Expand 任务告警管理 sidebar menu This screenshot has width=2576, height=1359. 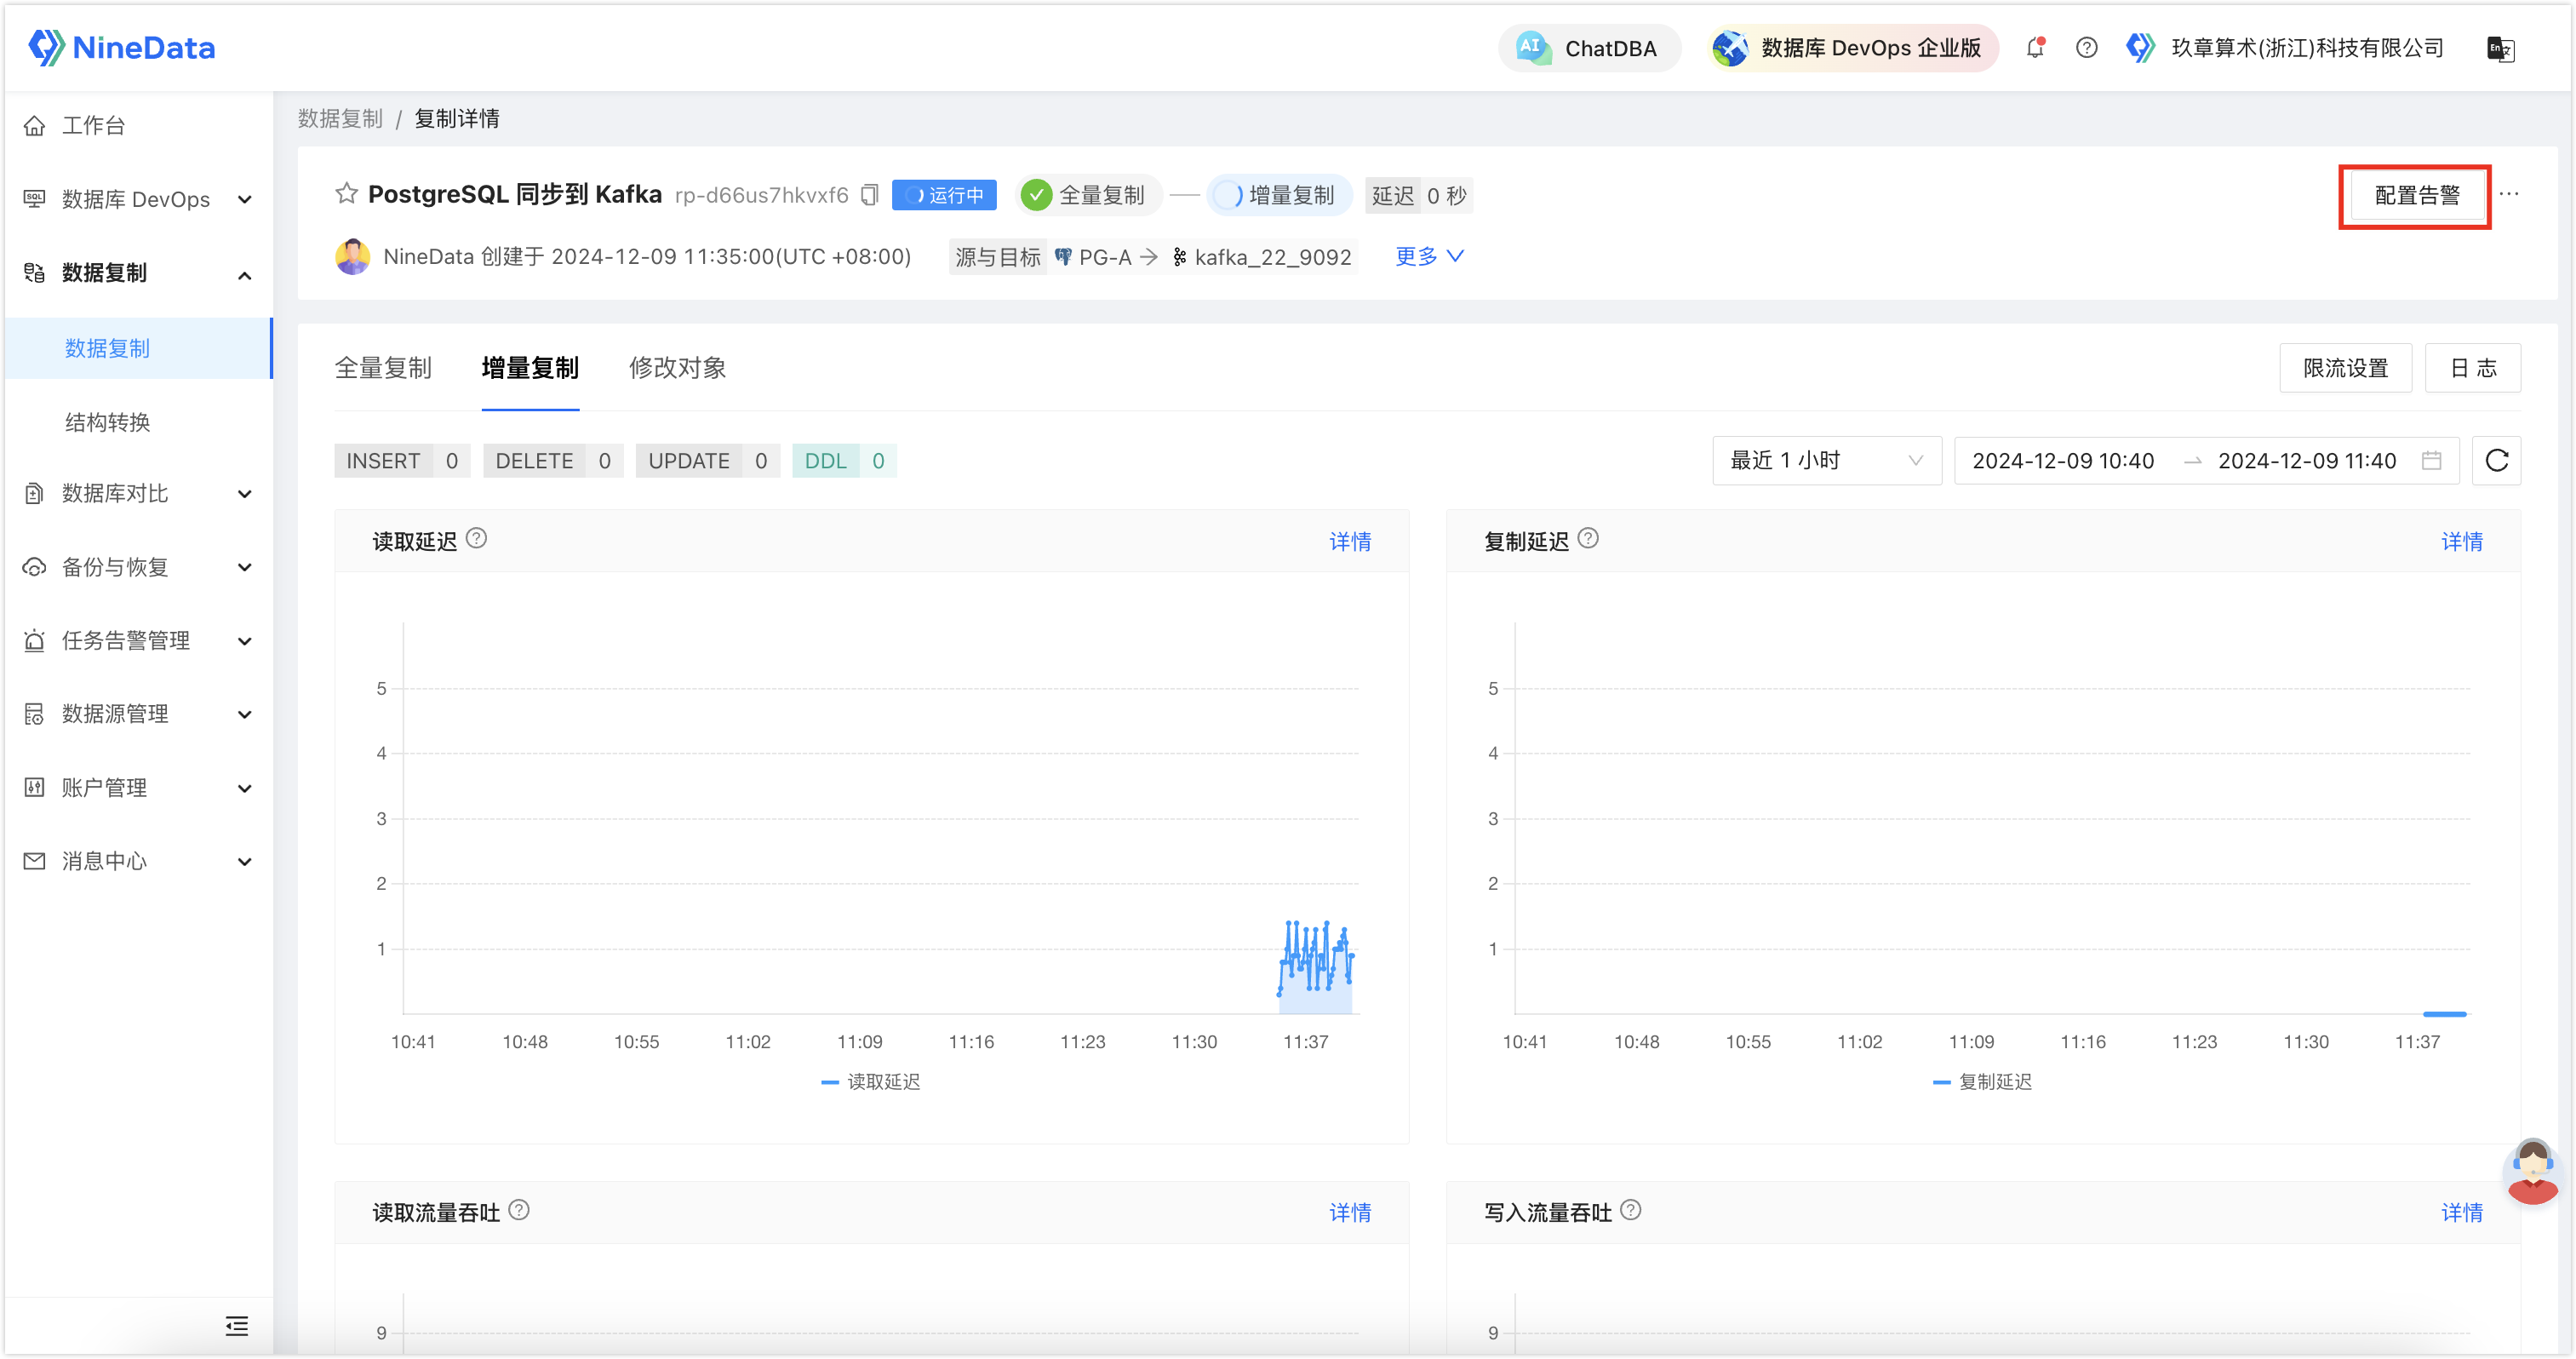(x=138, y=640)
